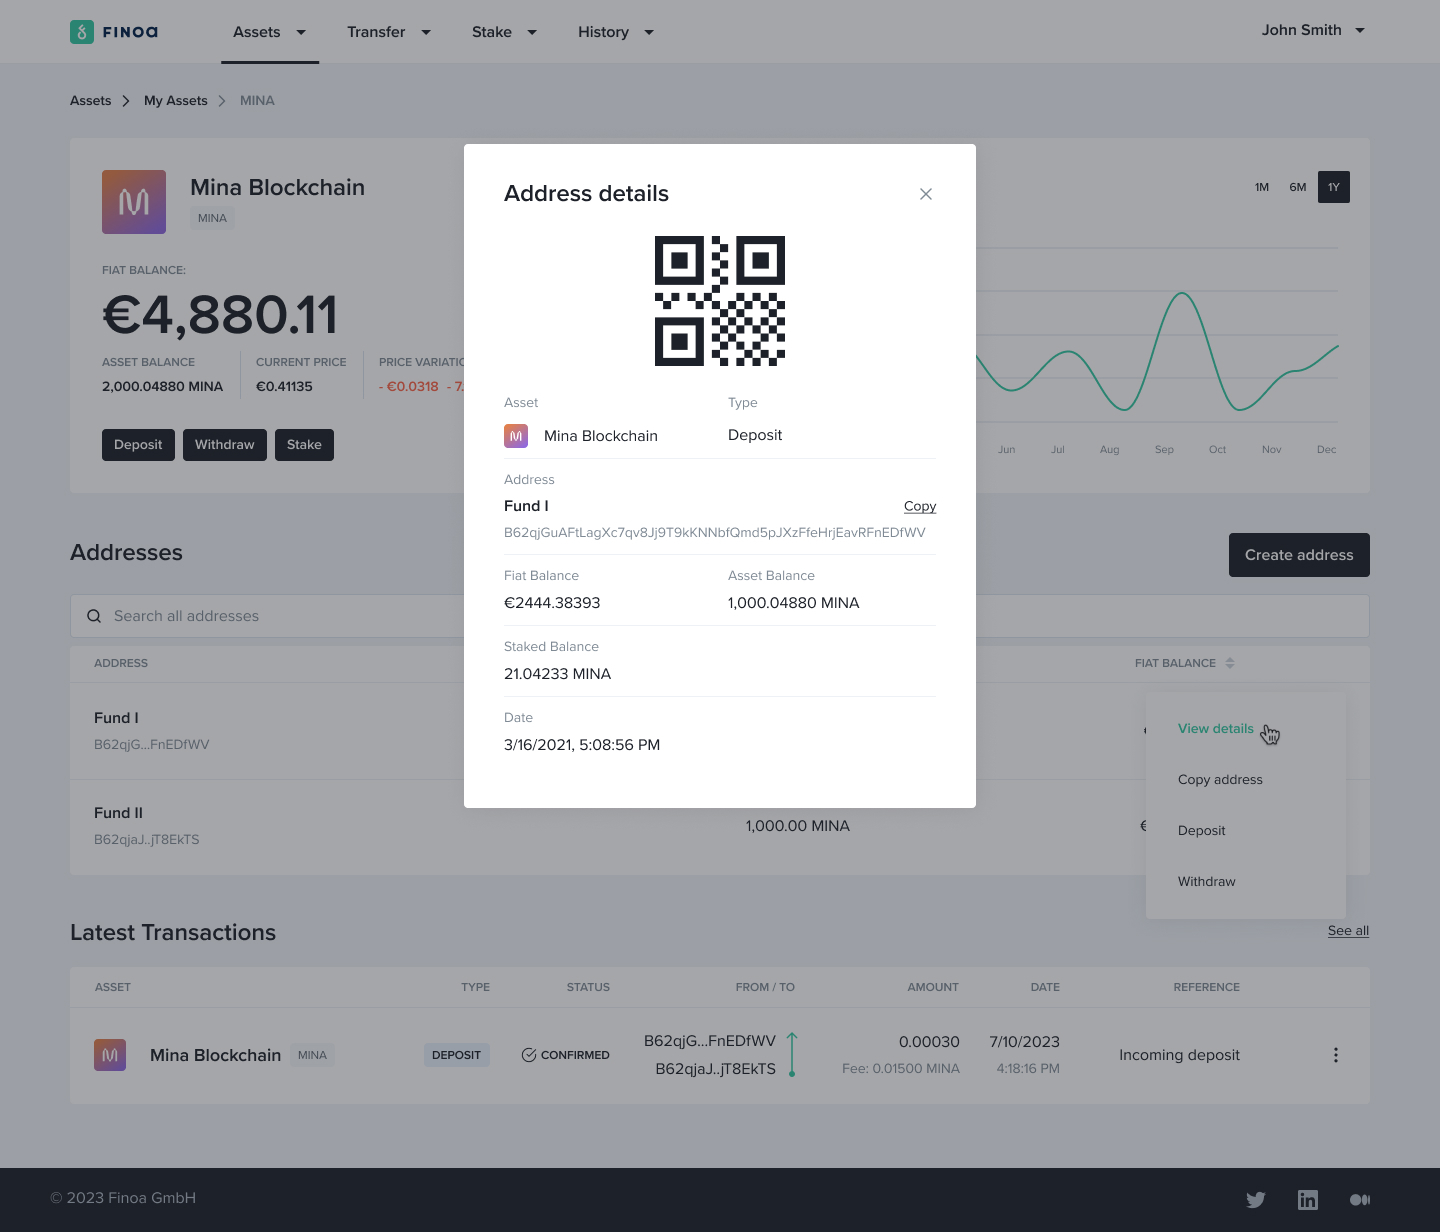This screenshot has height=1232, width=1440.
Task: Click the breadcrumb chevron after My Assets
Action: click(x=222, y=101)
